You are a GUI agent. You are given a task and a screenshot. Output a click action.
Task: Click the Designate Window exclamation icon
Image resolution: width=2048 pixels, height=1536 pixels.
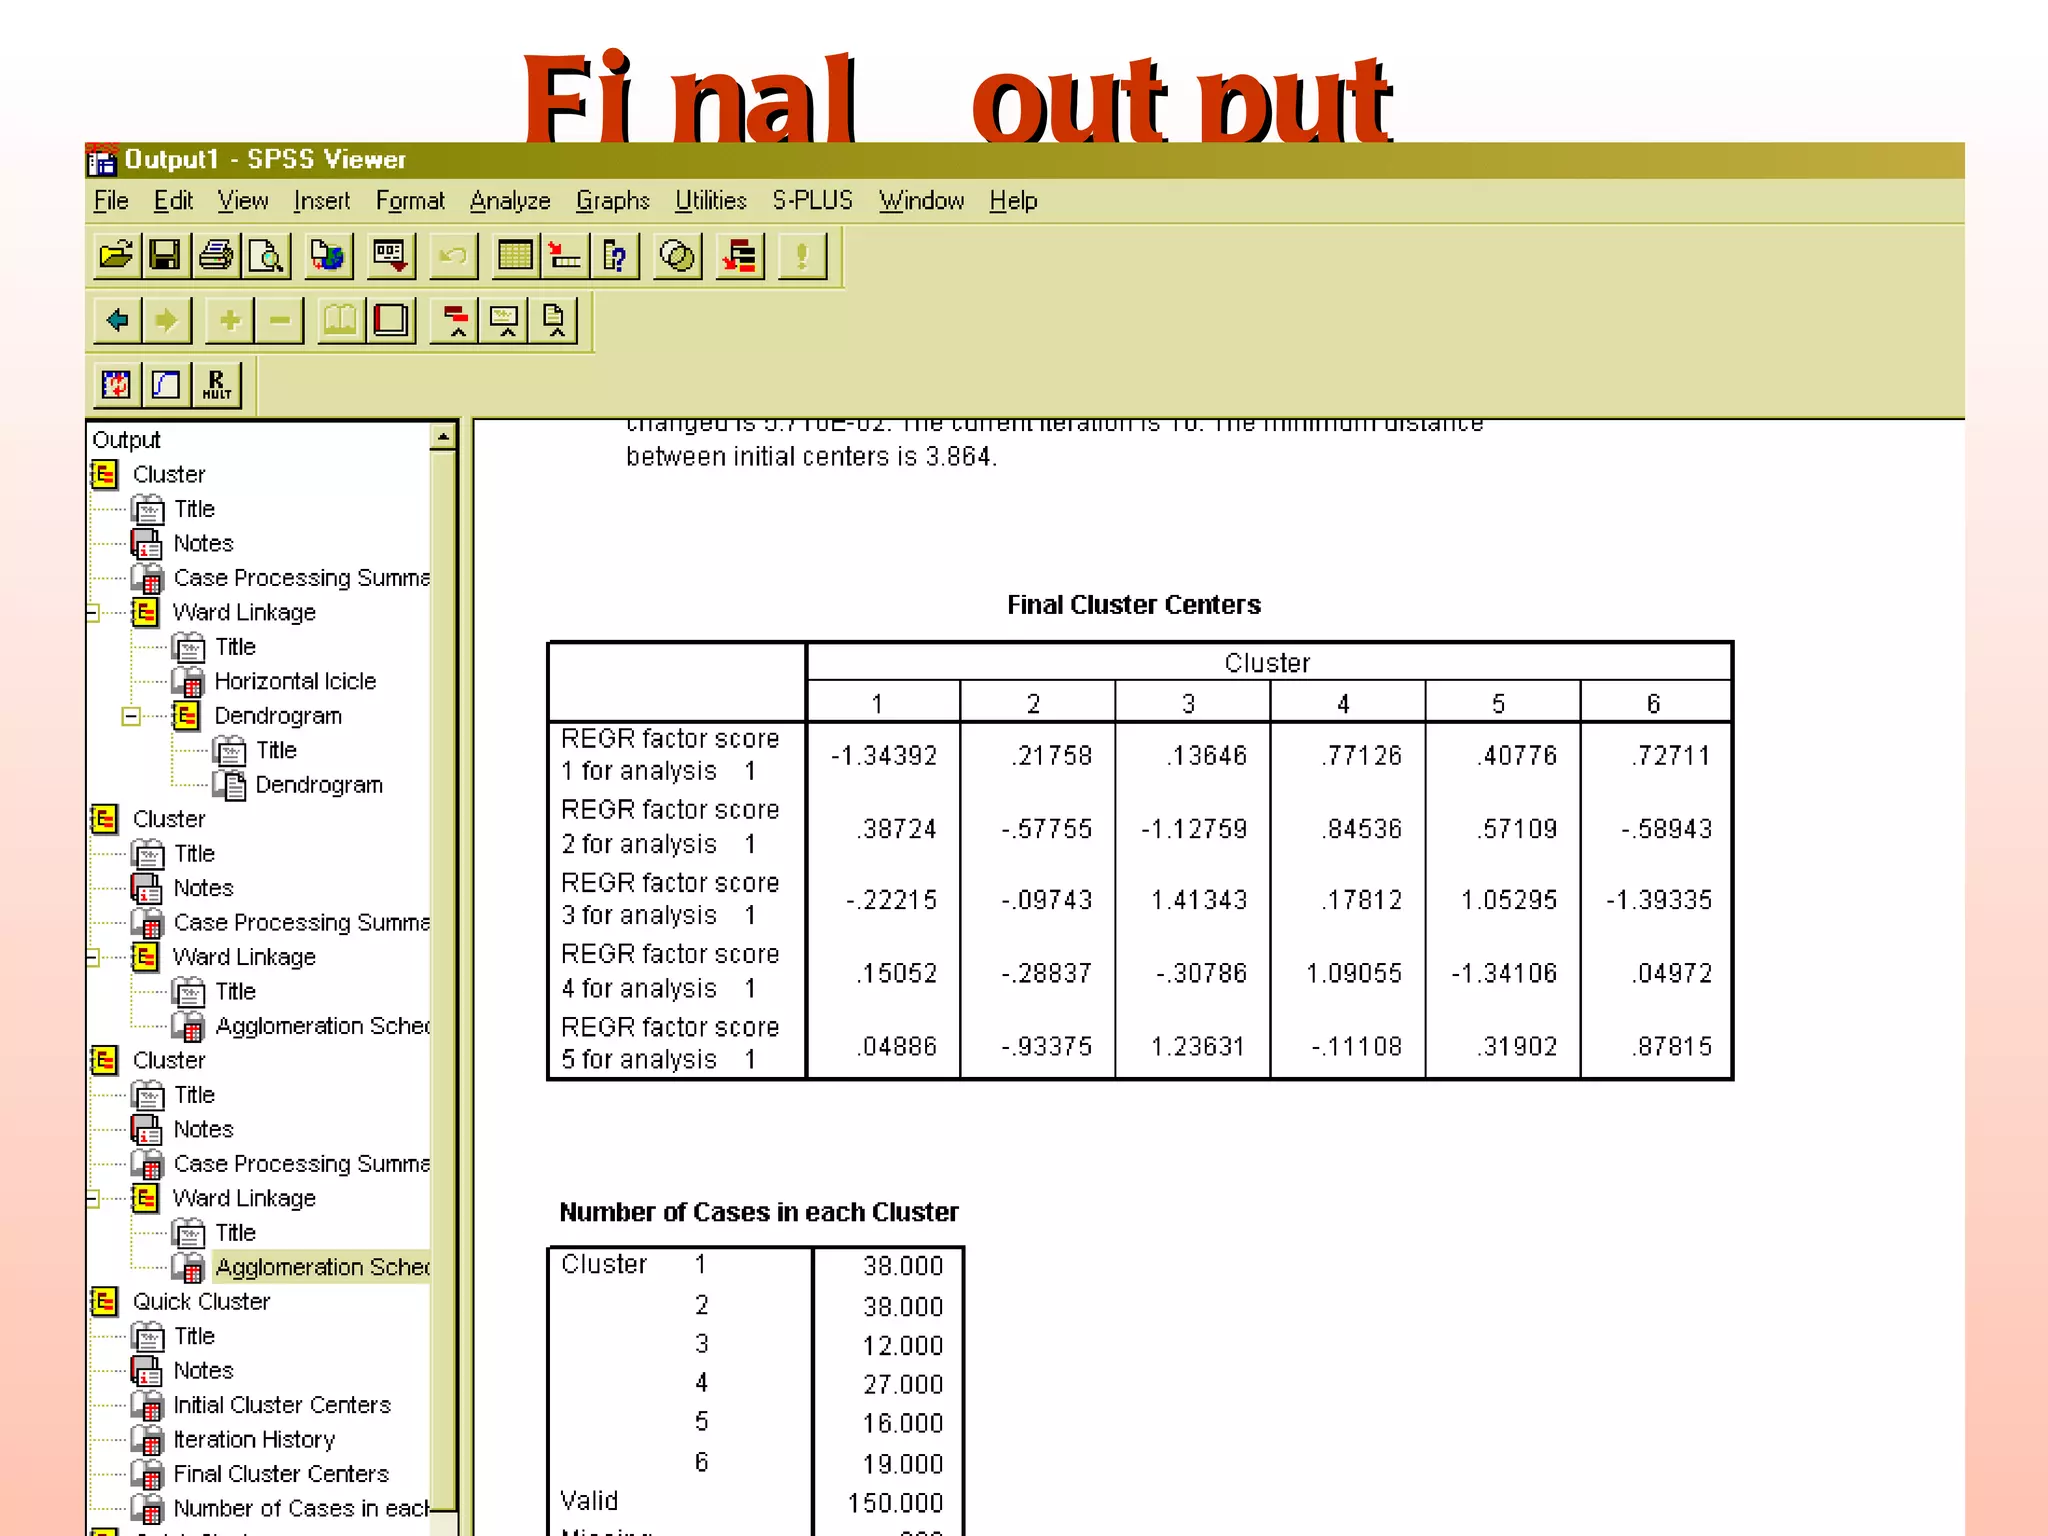(802, 256)
